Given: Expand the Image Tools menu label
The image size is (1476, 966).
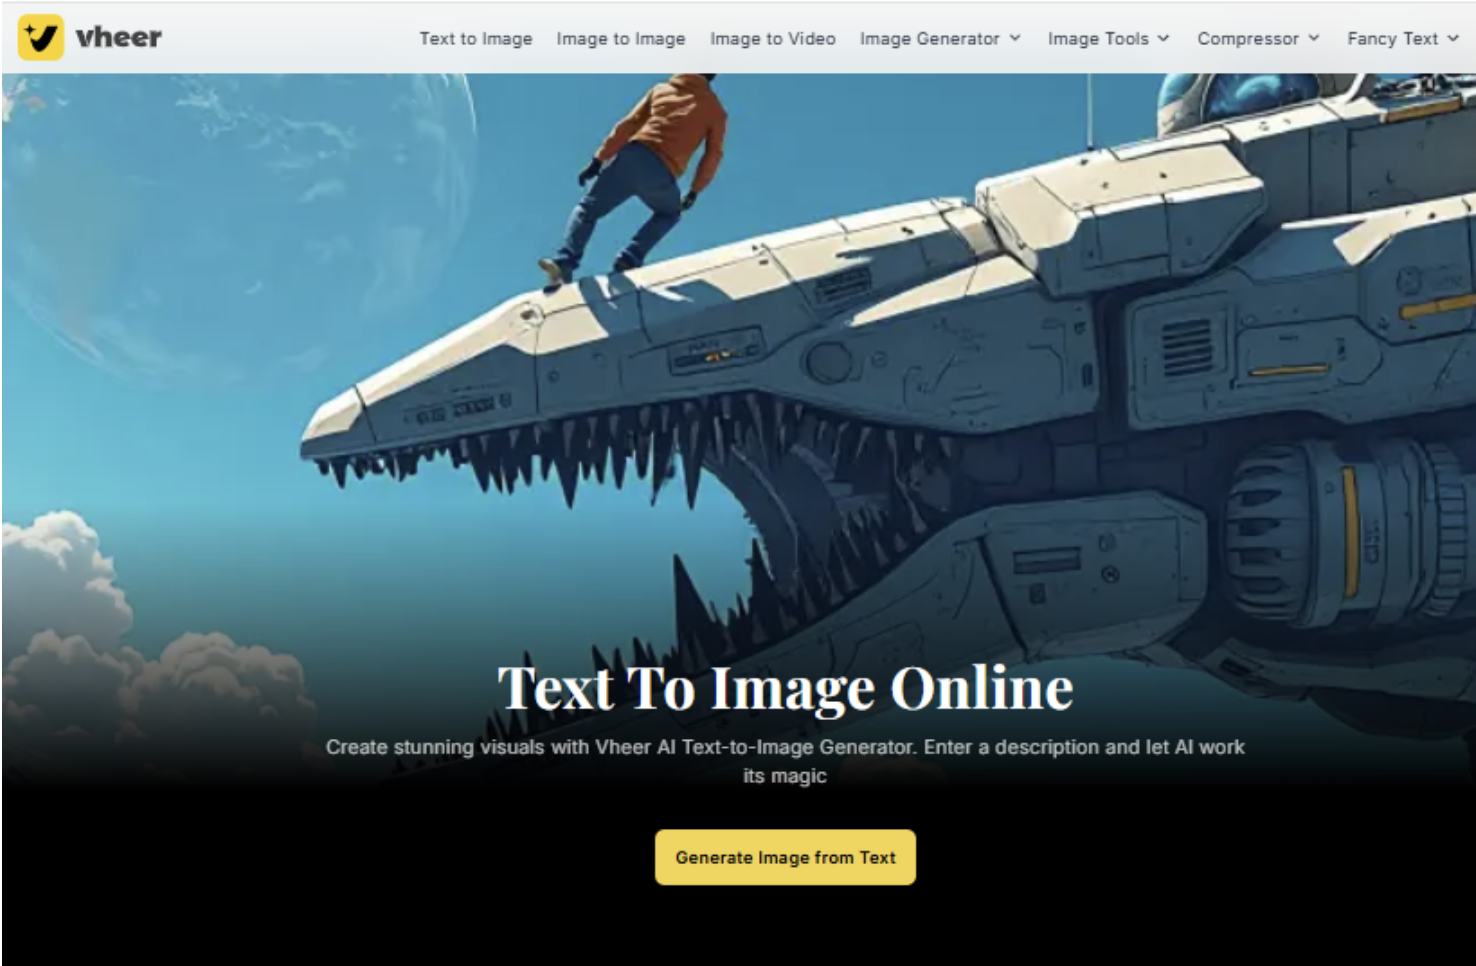Looking at the screenshot, I should (x=1097, y=39).
